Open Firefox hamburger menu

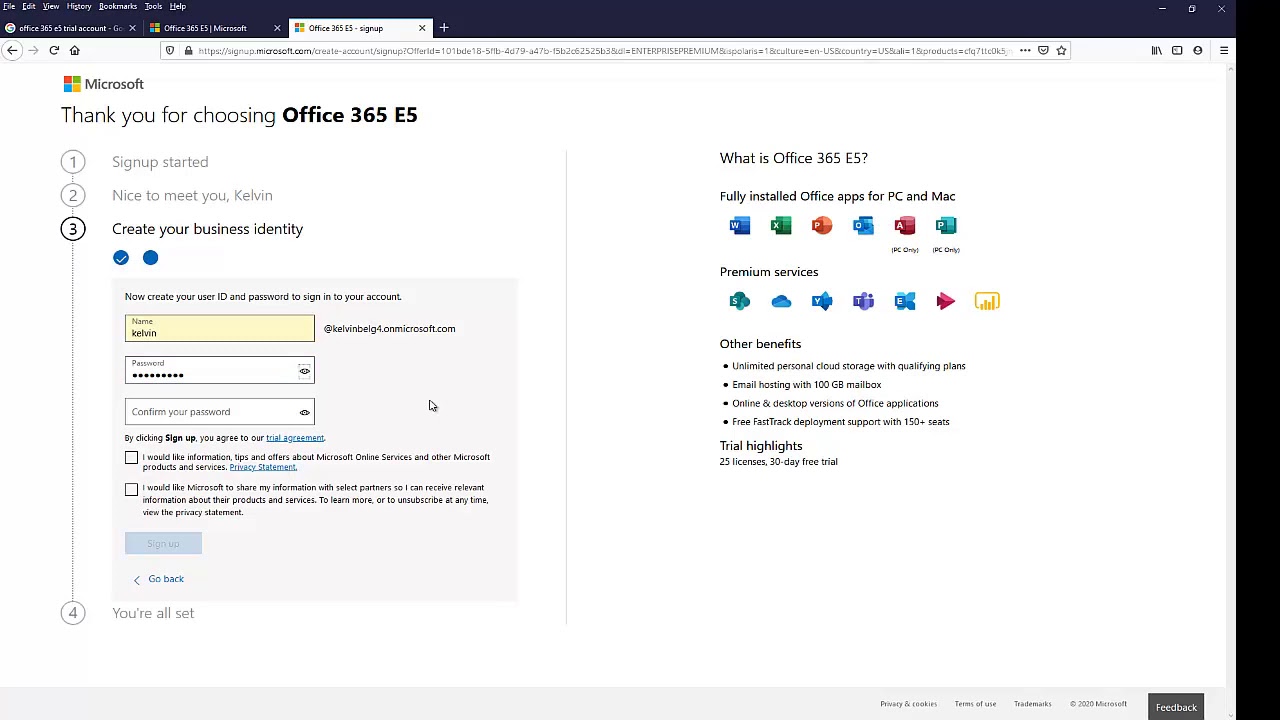click(x=1224, y=50)
